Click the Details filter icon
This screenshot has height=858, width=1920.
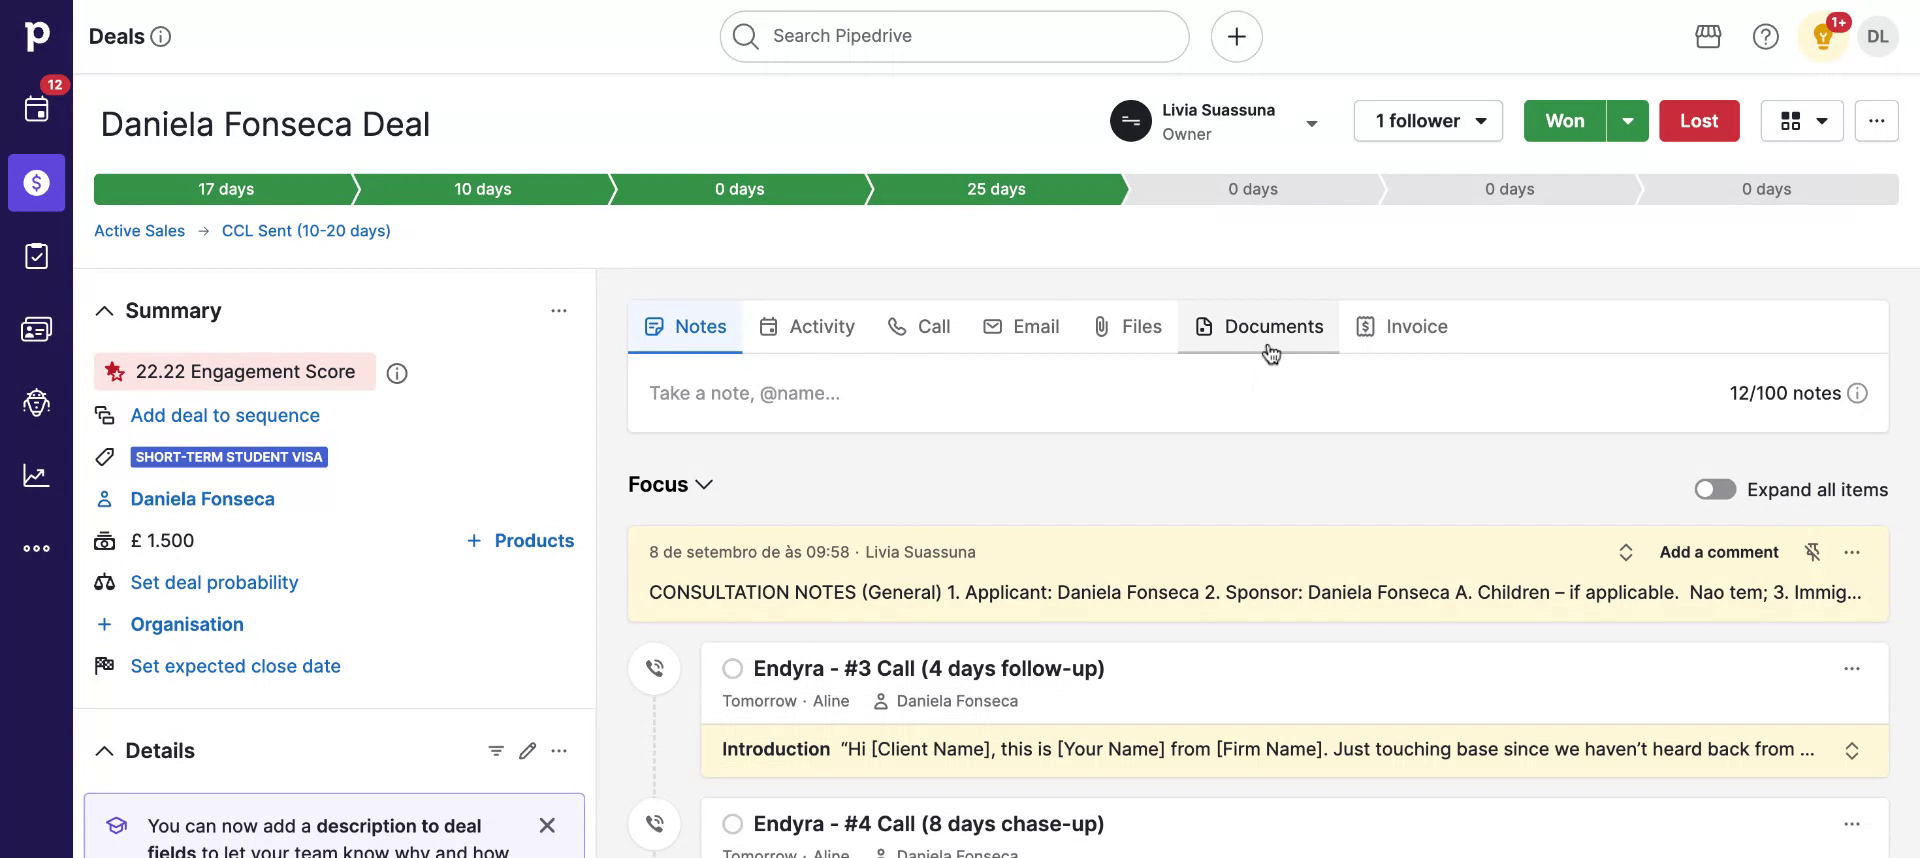[496, 751]
